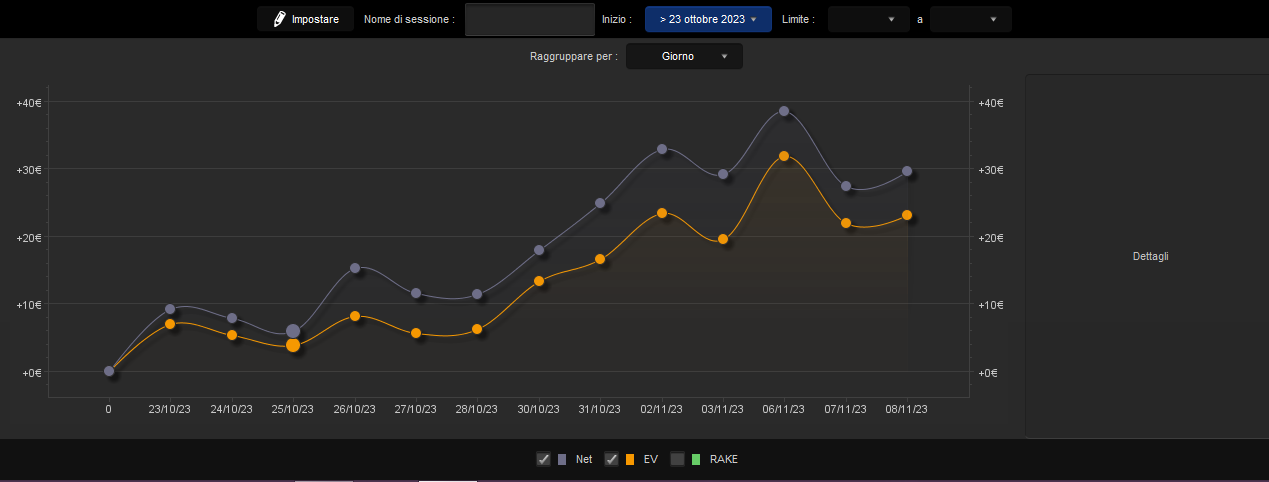Select the Net data point at 06/11/23
This screenshot has height=482, width=1269.
784,111
